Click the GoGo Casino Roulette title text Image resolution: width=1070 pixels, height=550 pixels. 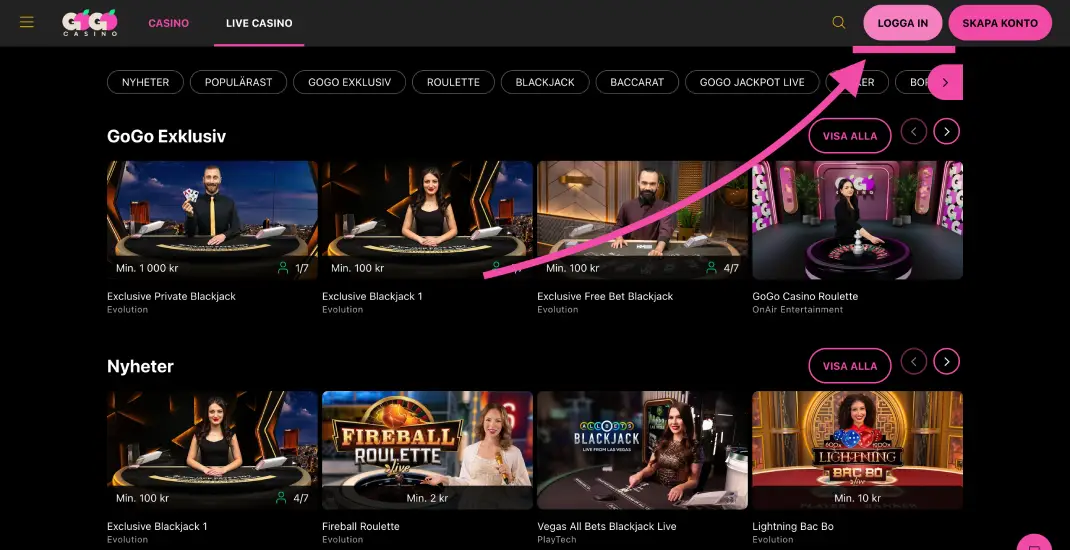(805, 296)
